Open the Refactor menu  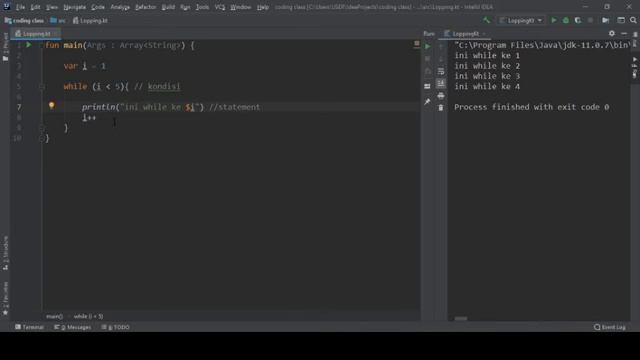[146, 7]
